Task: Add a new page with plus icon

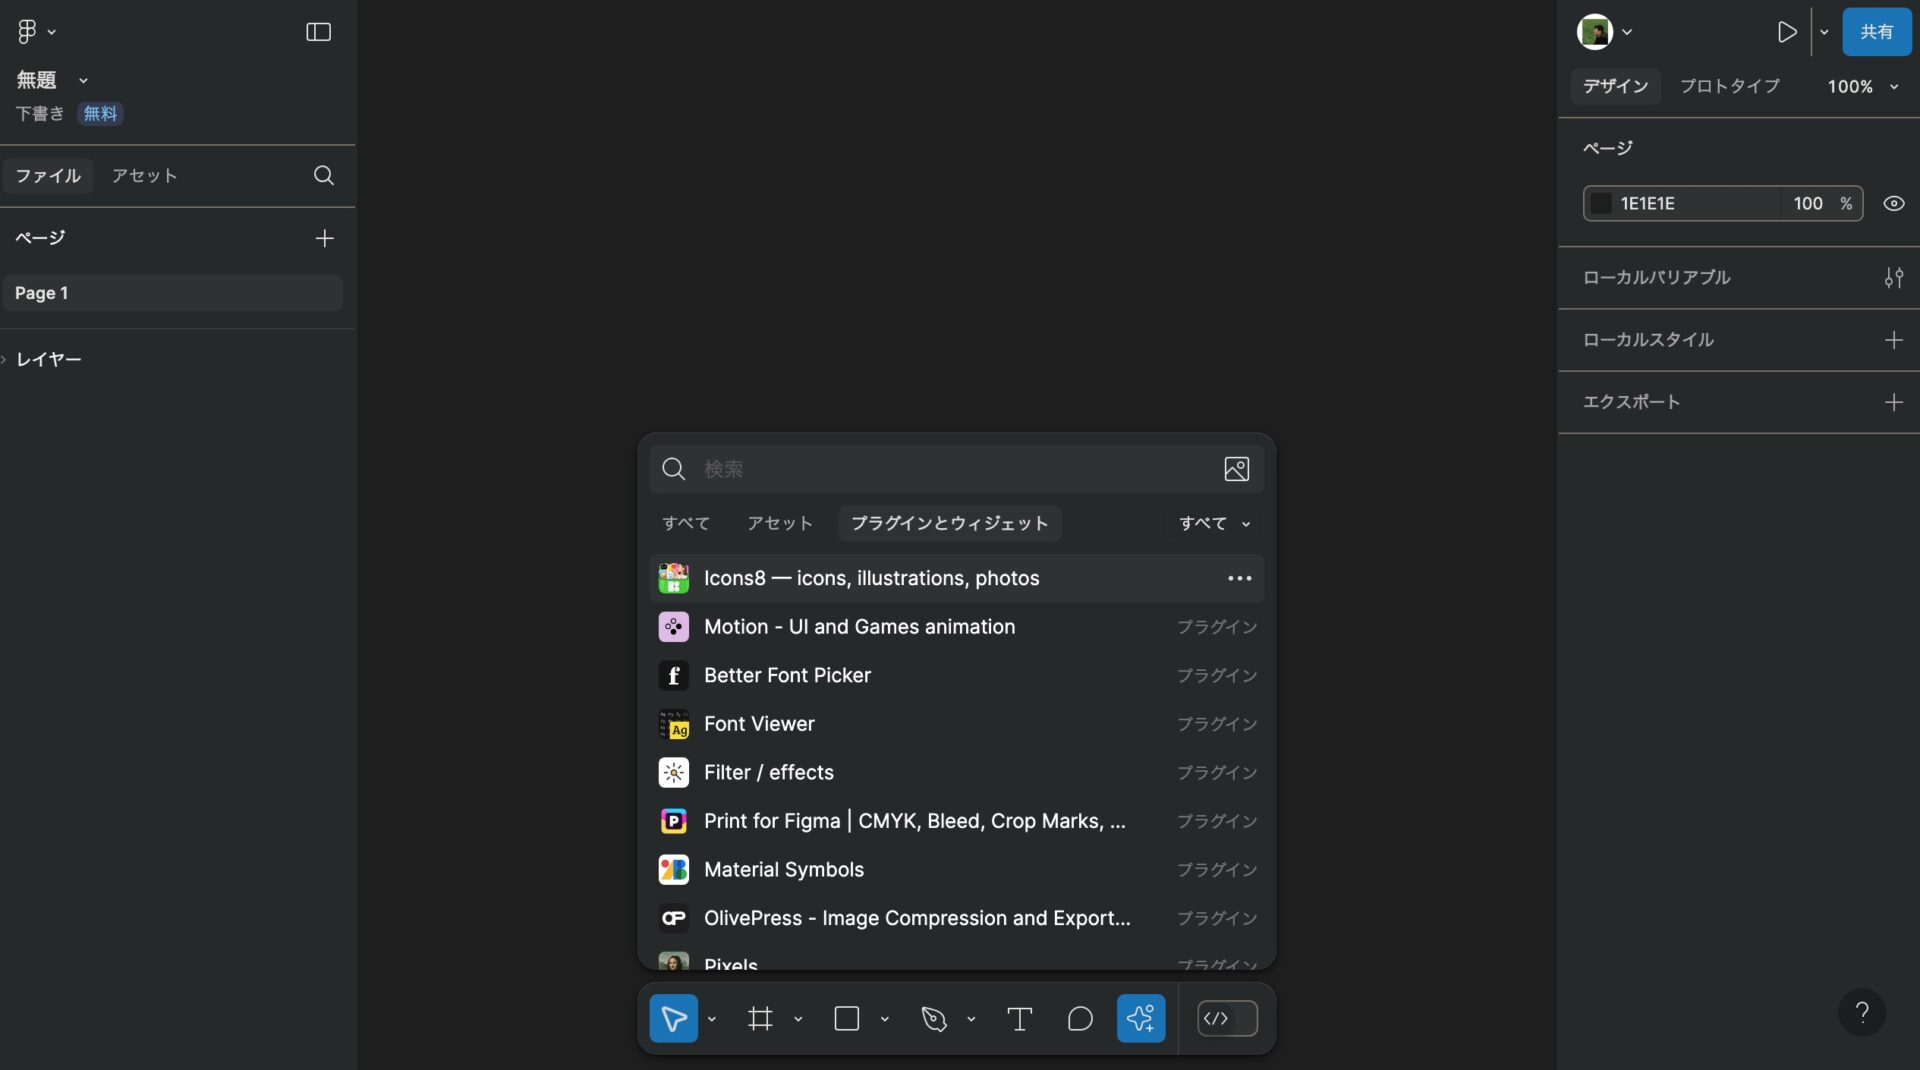Action: tap(324, 238)
